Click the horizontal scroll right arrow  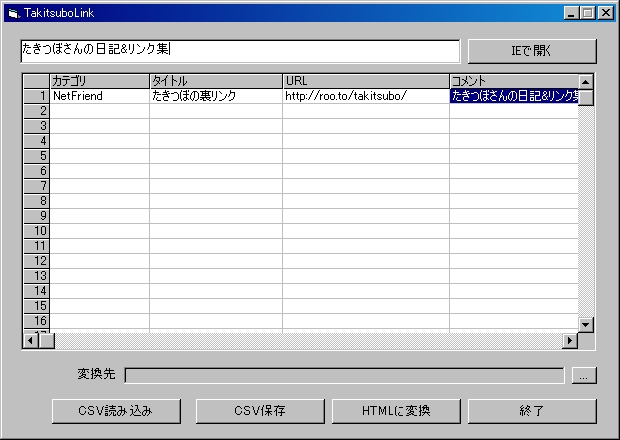point(570,340)
